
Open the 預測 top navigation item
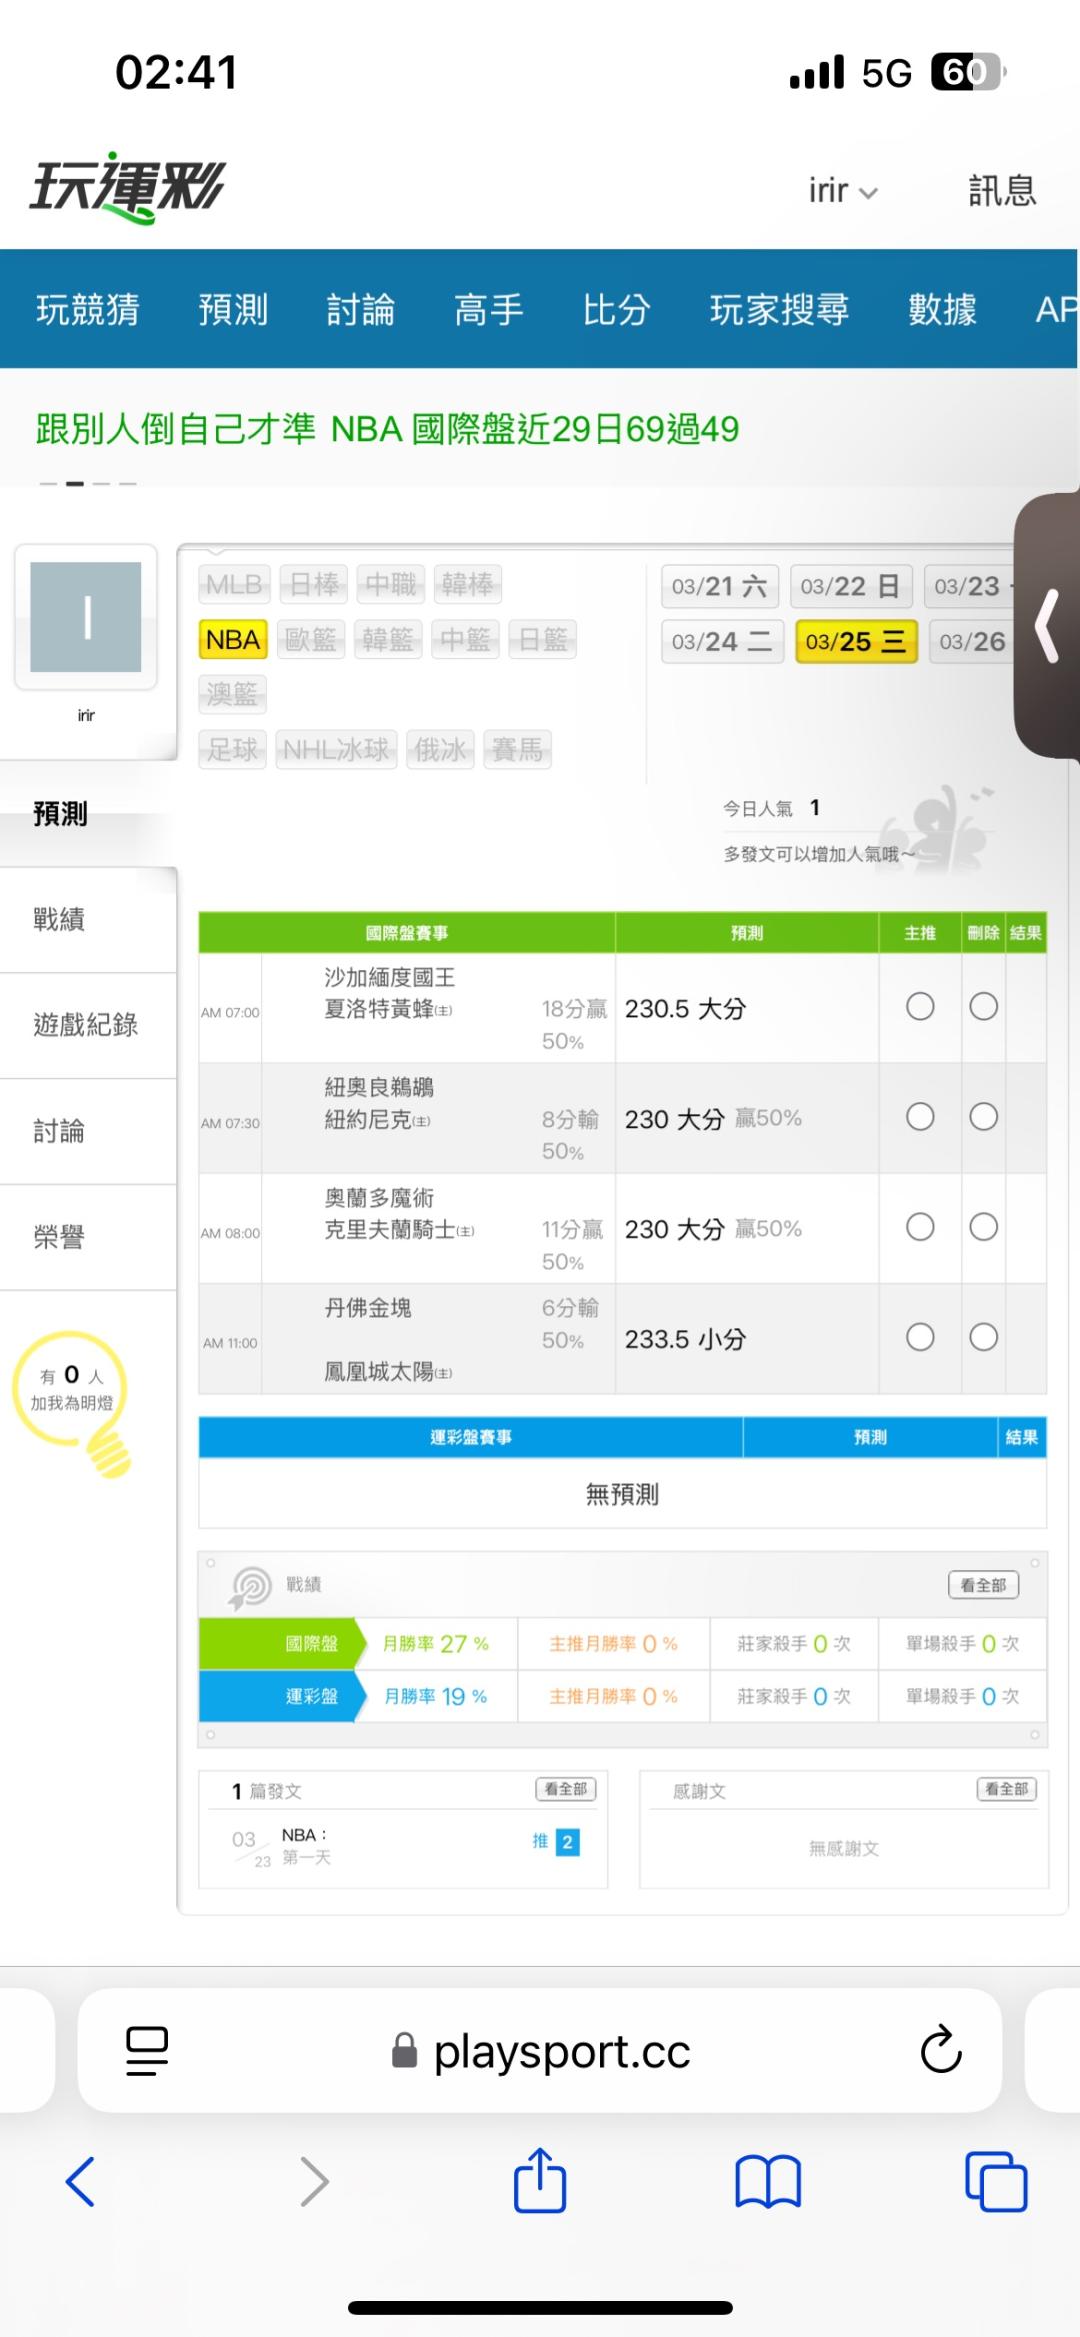click(233, 309)
